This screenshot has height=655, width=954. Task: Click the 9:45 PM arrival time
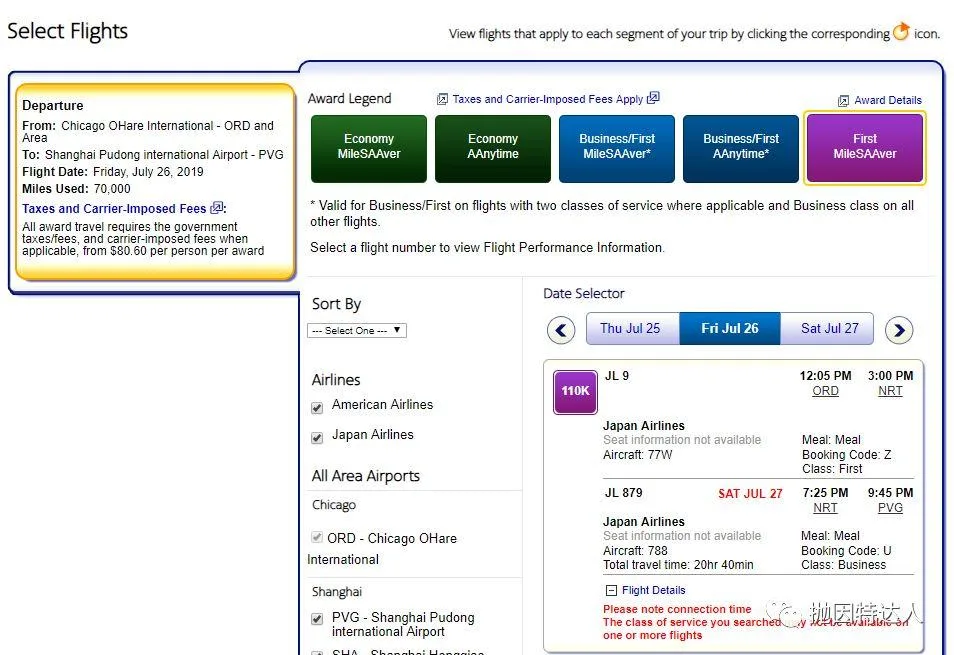(890, 493)
